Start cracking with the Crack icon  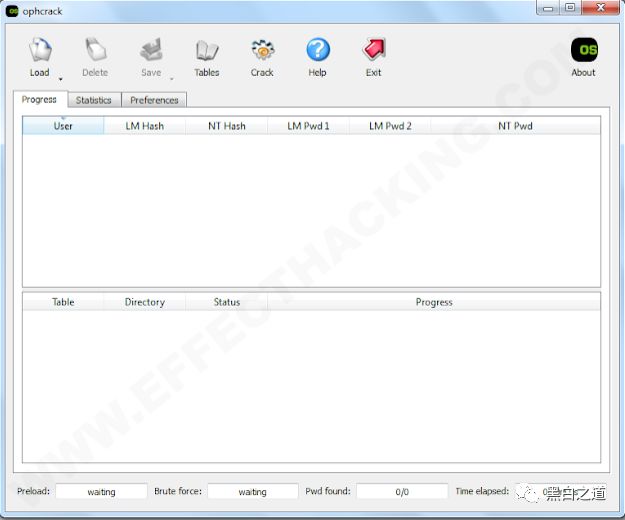262,50
